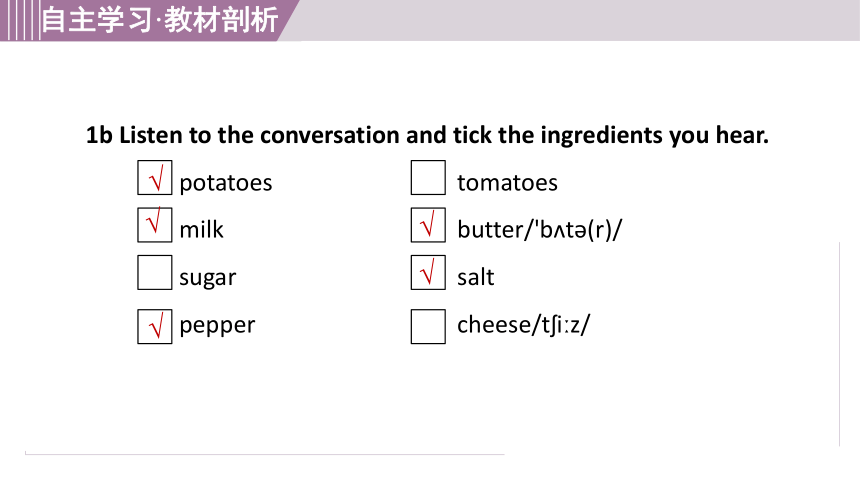The height and width of the screenshot is (484, 860).
Task: Click the 1b listening instruction heading
Action: (x=427, y=135)
